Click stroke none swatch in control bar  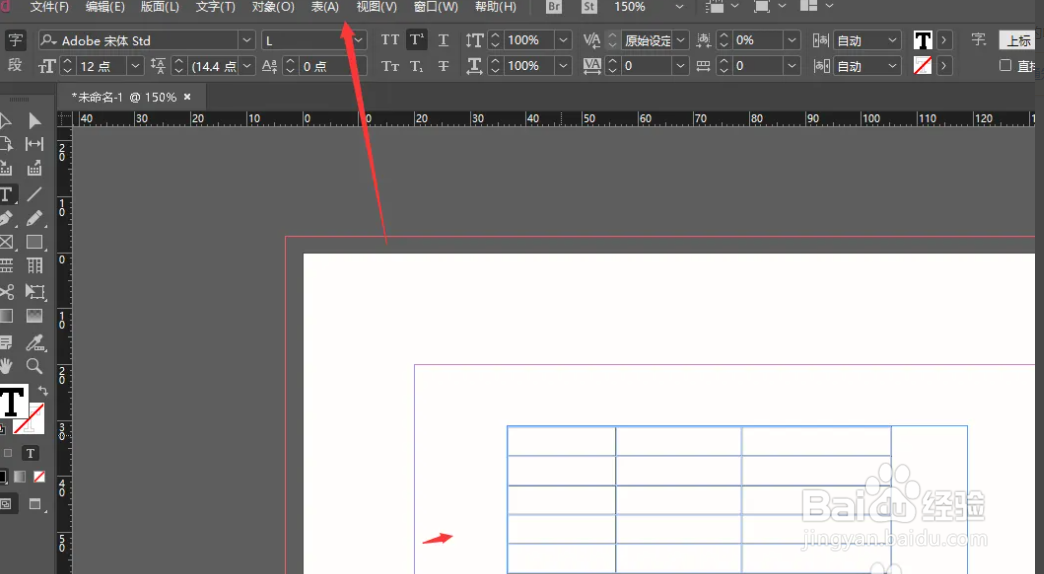tap(923, 66)
